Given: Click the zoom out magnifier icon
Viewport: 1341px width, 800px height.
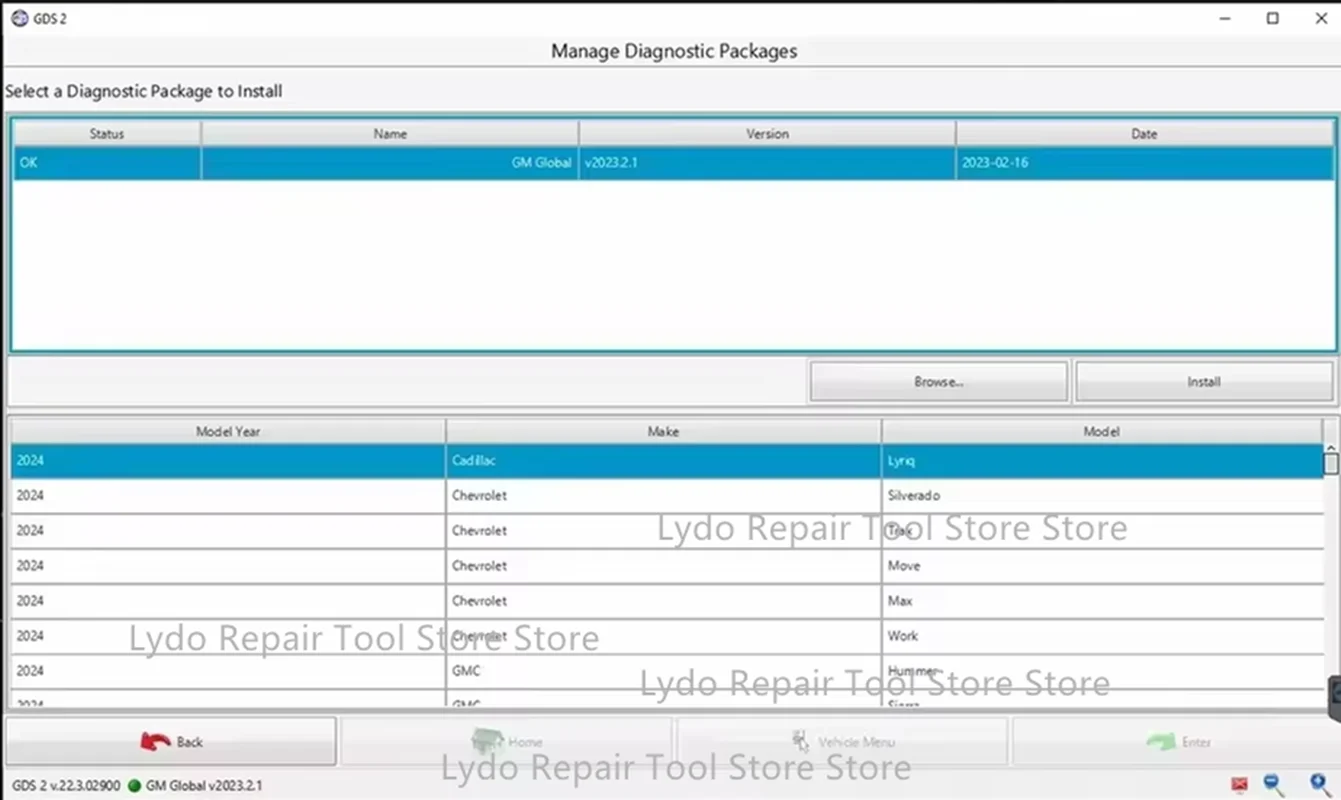Looking at the screenshot, I should [1271, 784].
